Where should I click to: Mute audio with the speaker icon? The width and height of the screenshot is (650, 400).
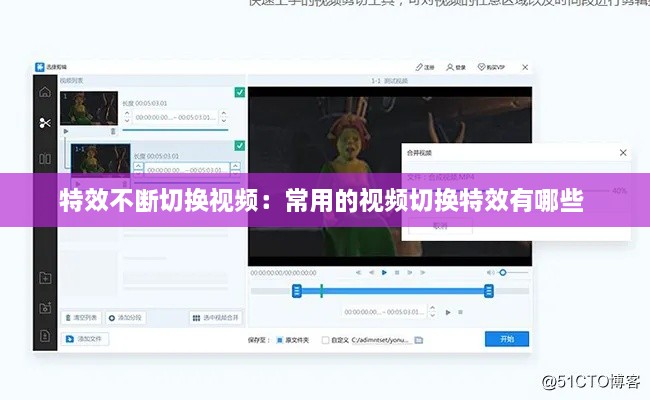click(490, 272)
